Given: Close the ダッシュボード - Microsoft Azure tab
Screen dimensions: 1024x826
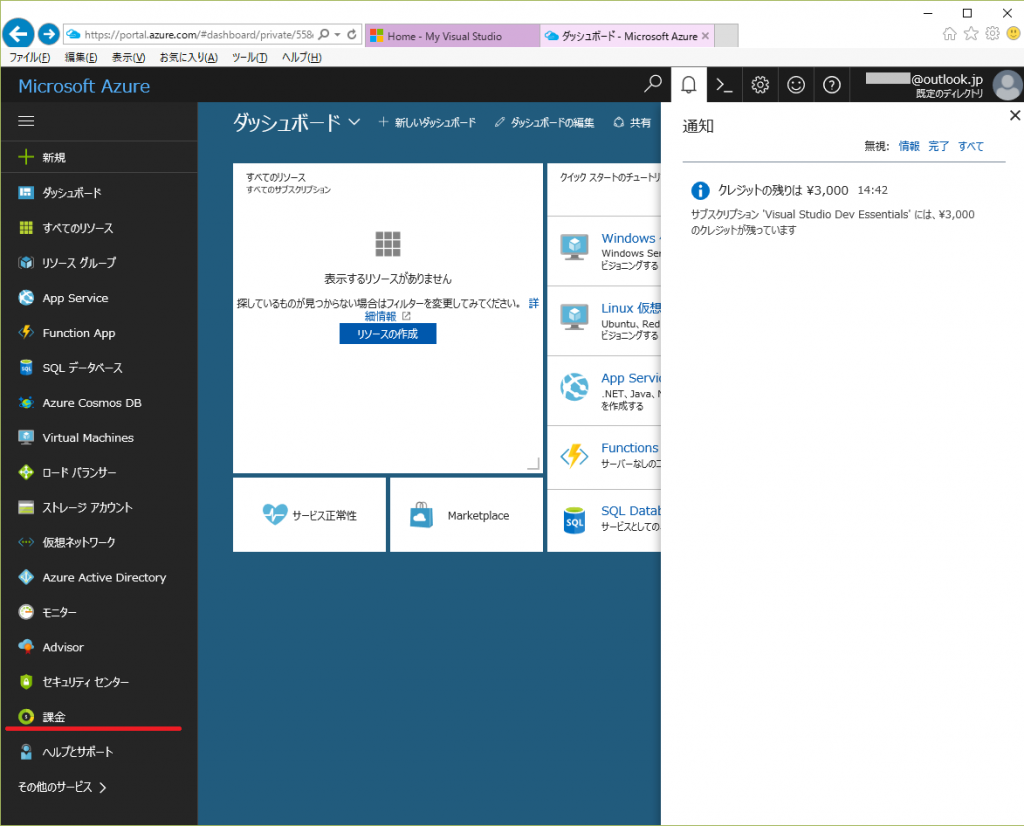Looking at the screenshot, I should [x=705, y=36].
